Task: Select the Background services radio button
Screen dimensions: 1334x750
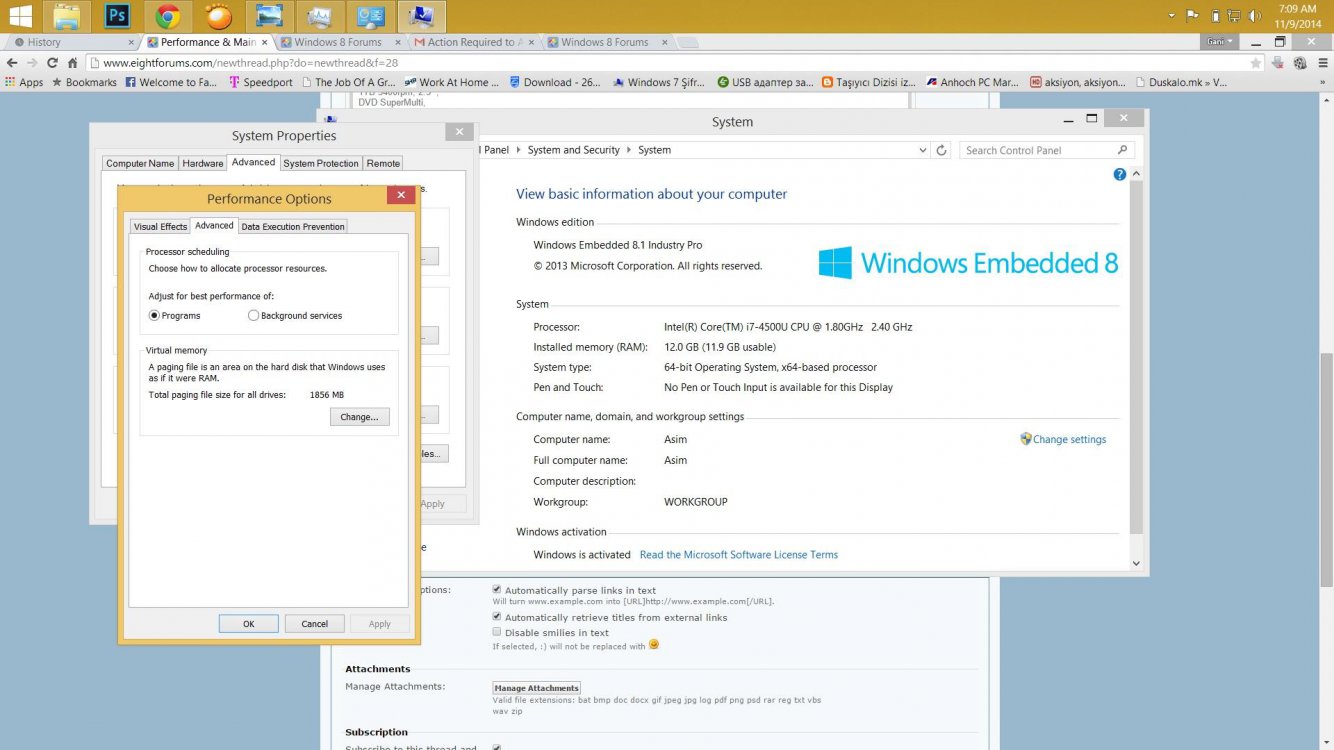Action: [x=253, y=315]
